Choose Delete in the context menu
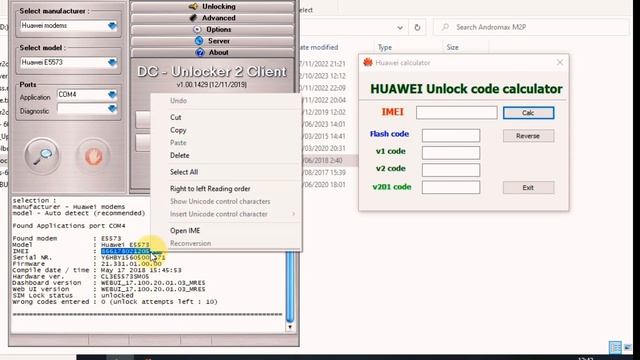This screenshot has width=640, height=360. pyautogui.click(x=180, y=156)
